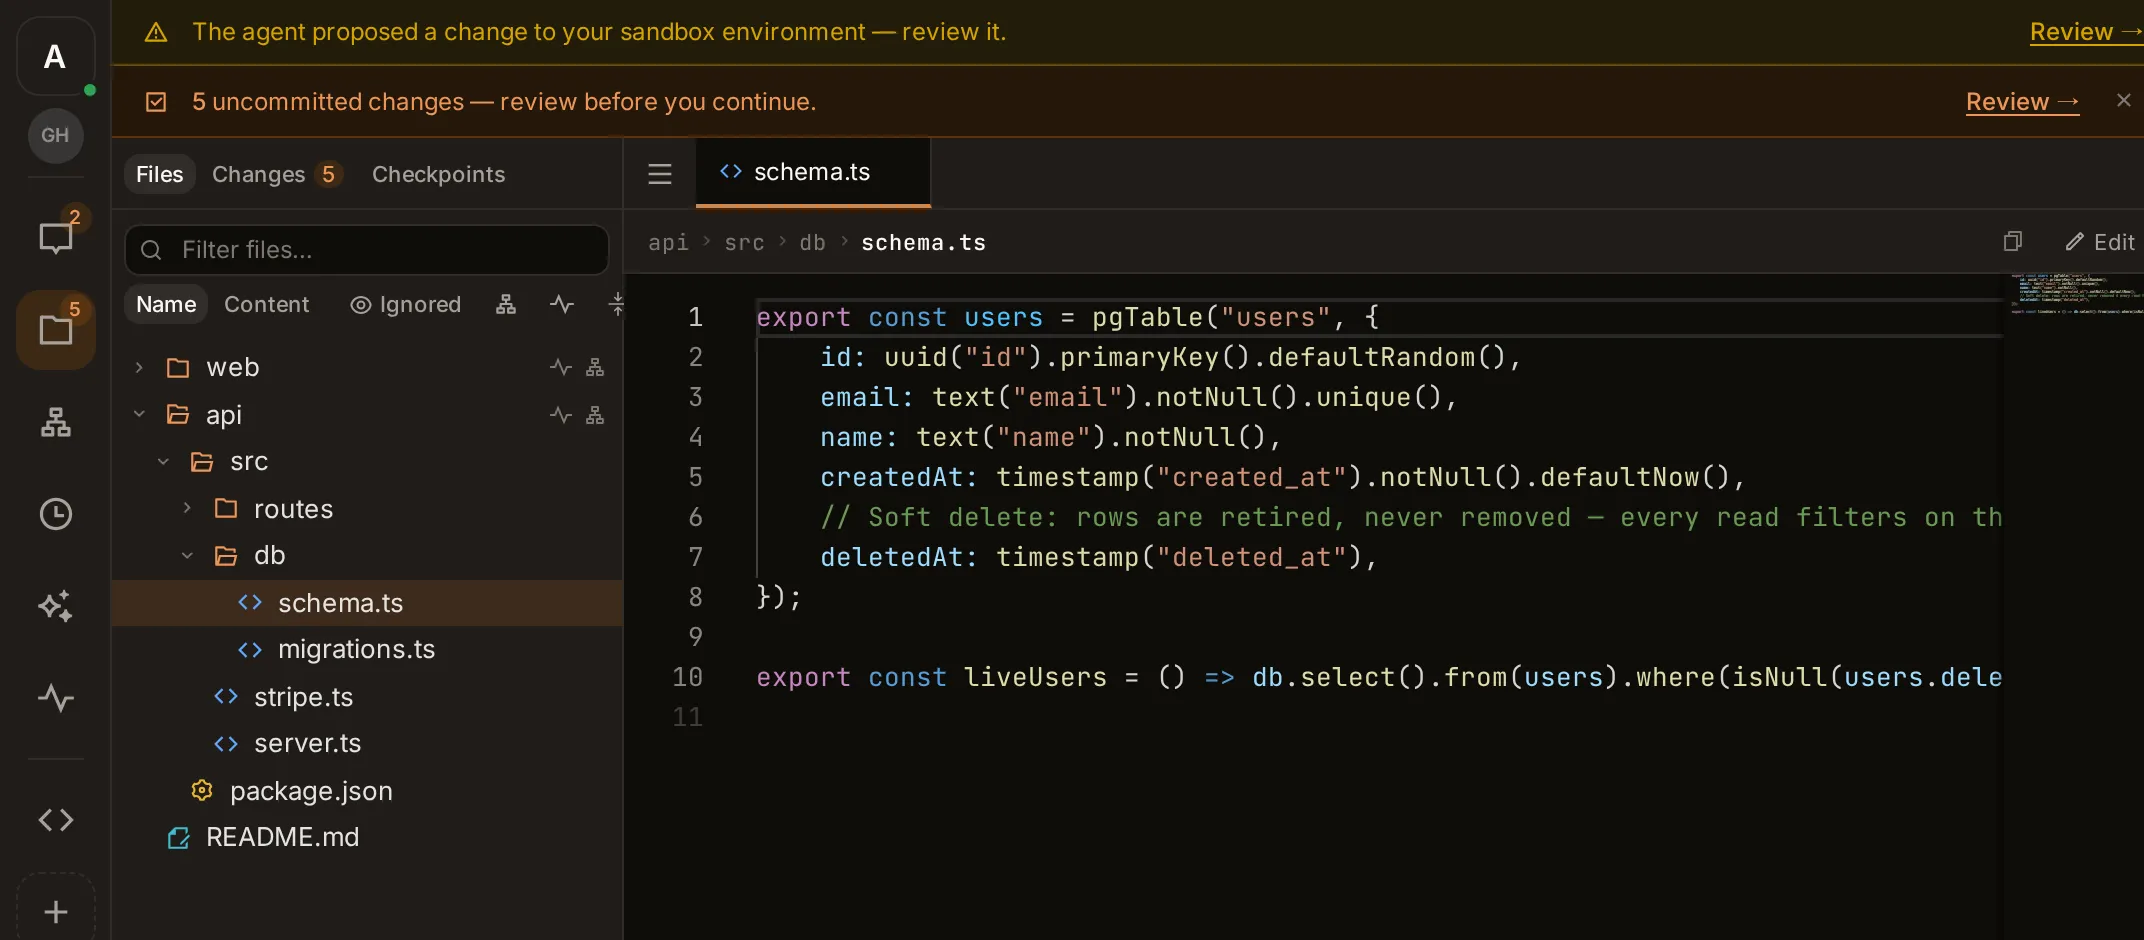Select the GH account avatar
This screenshot has height=940, width=2144.
pyautogui.click(x=55, y=135)
